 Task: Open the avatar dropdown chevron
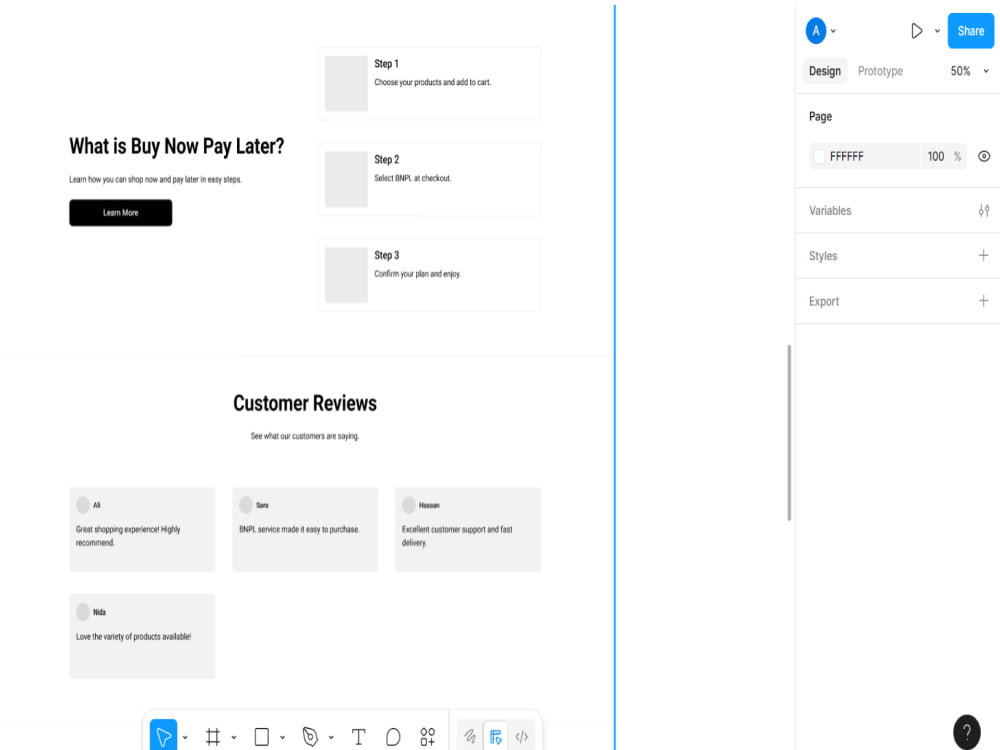[833, 31]
